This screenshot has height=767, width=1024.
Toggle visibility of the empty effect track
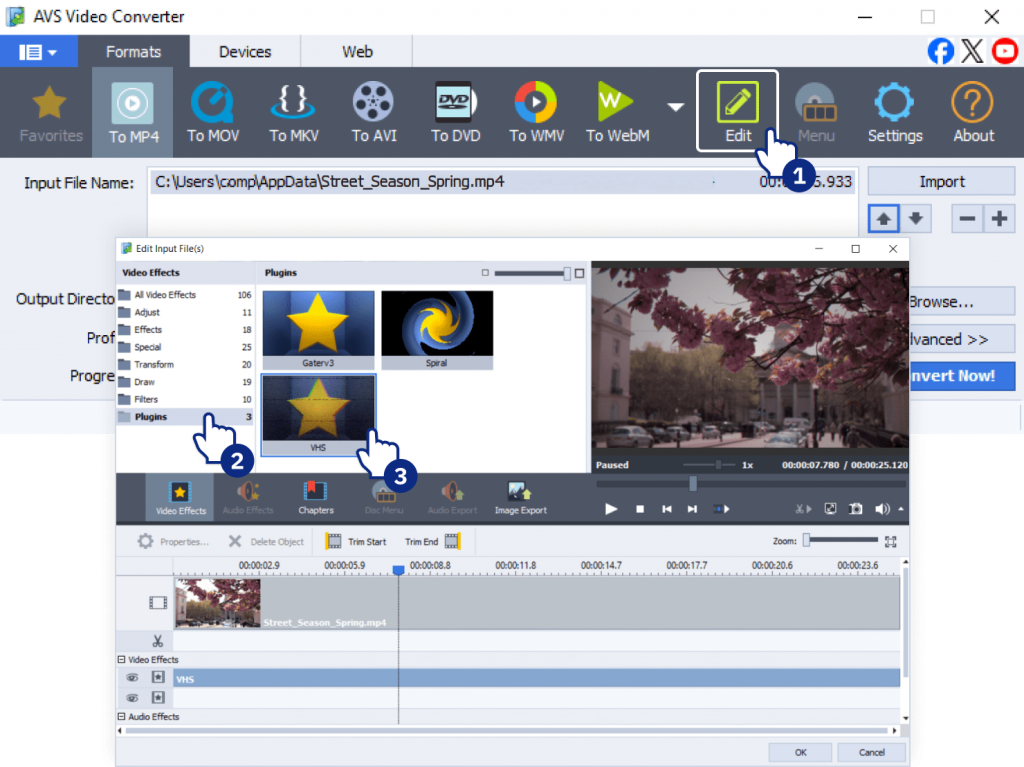pyautogui.click(x=132, y=697)
